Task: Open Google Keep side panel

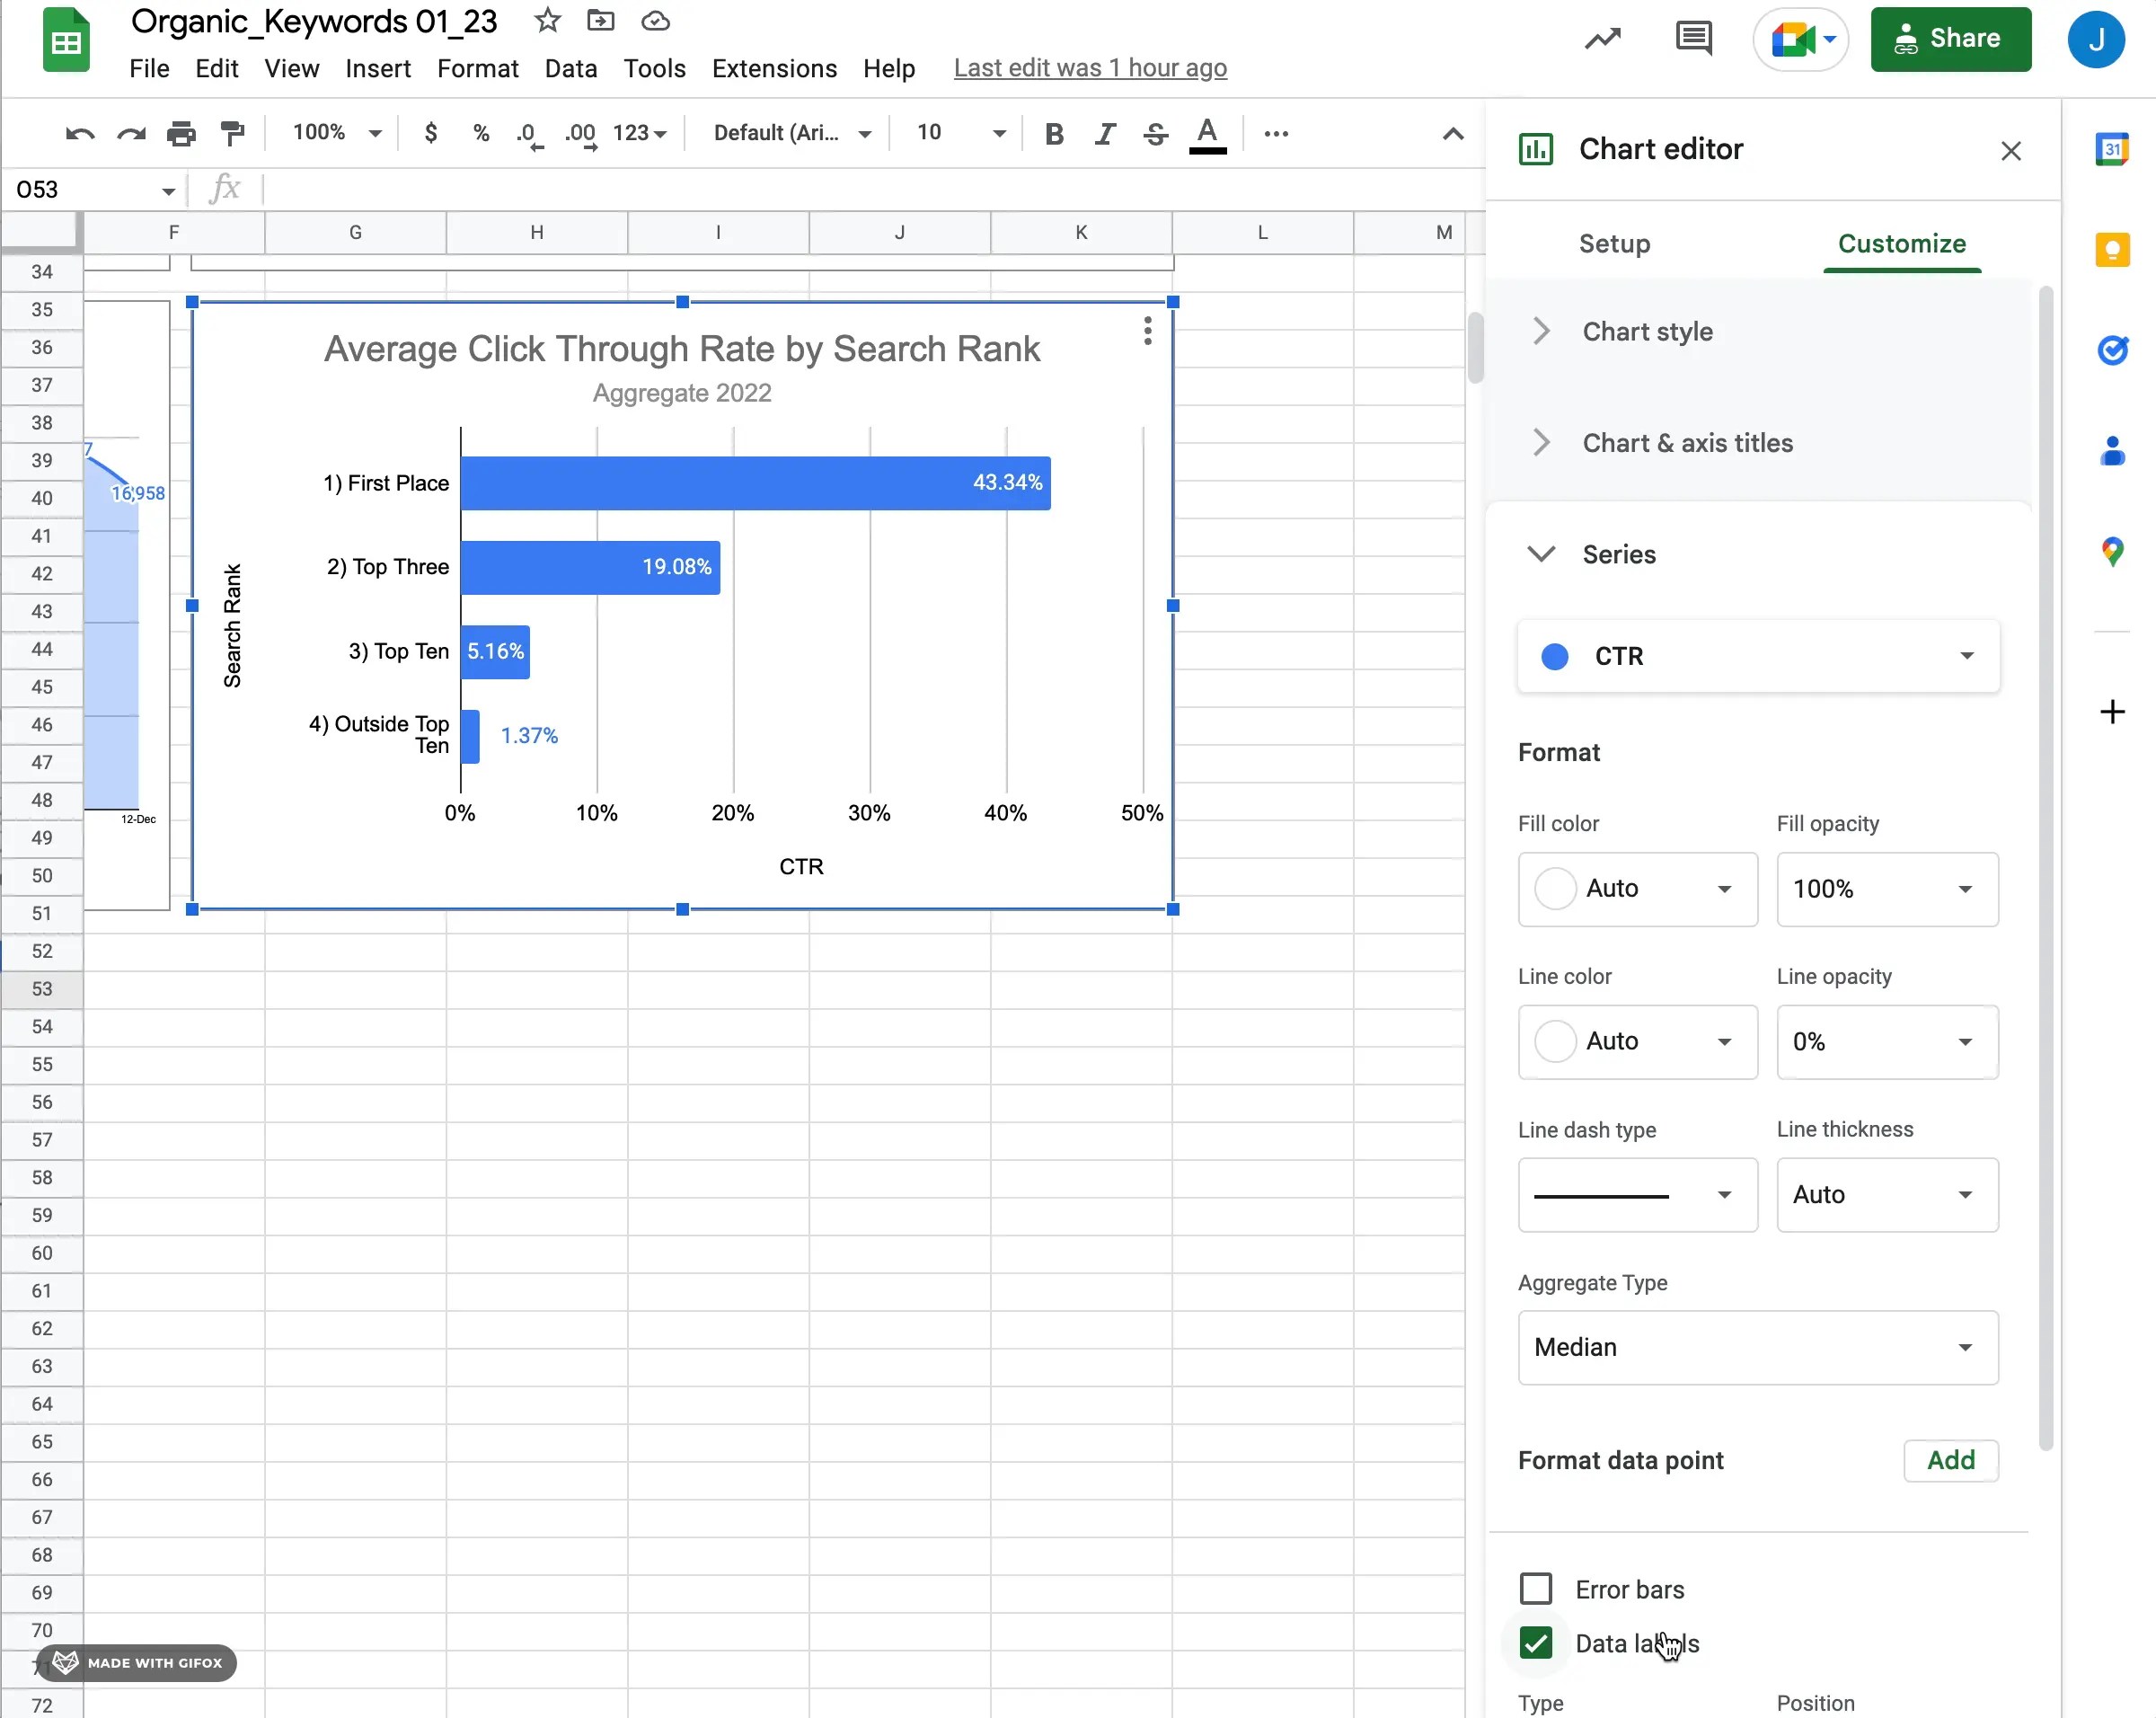Action: (2113, 249)
